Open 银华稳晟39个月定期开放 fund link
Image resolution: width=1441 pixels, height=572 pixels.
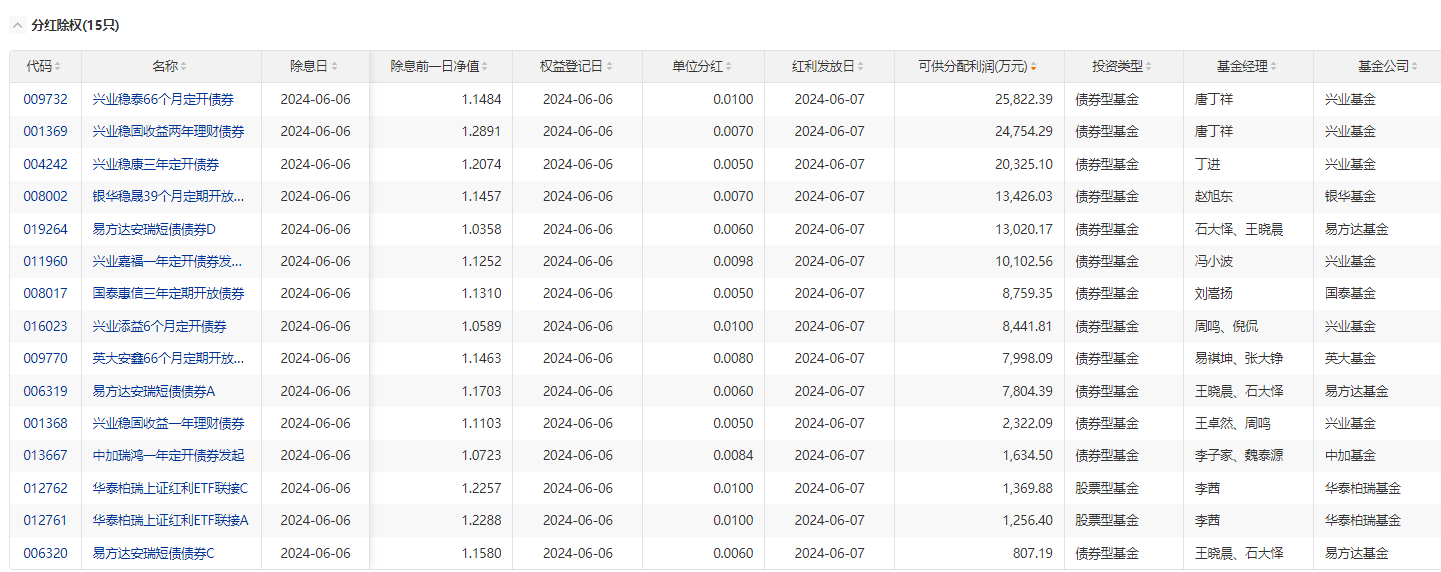(x=168, y=196)
